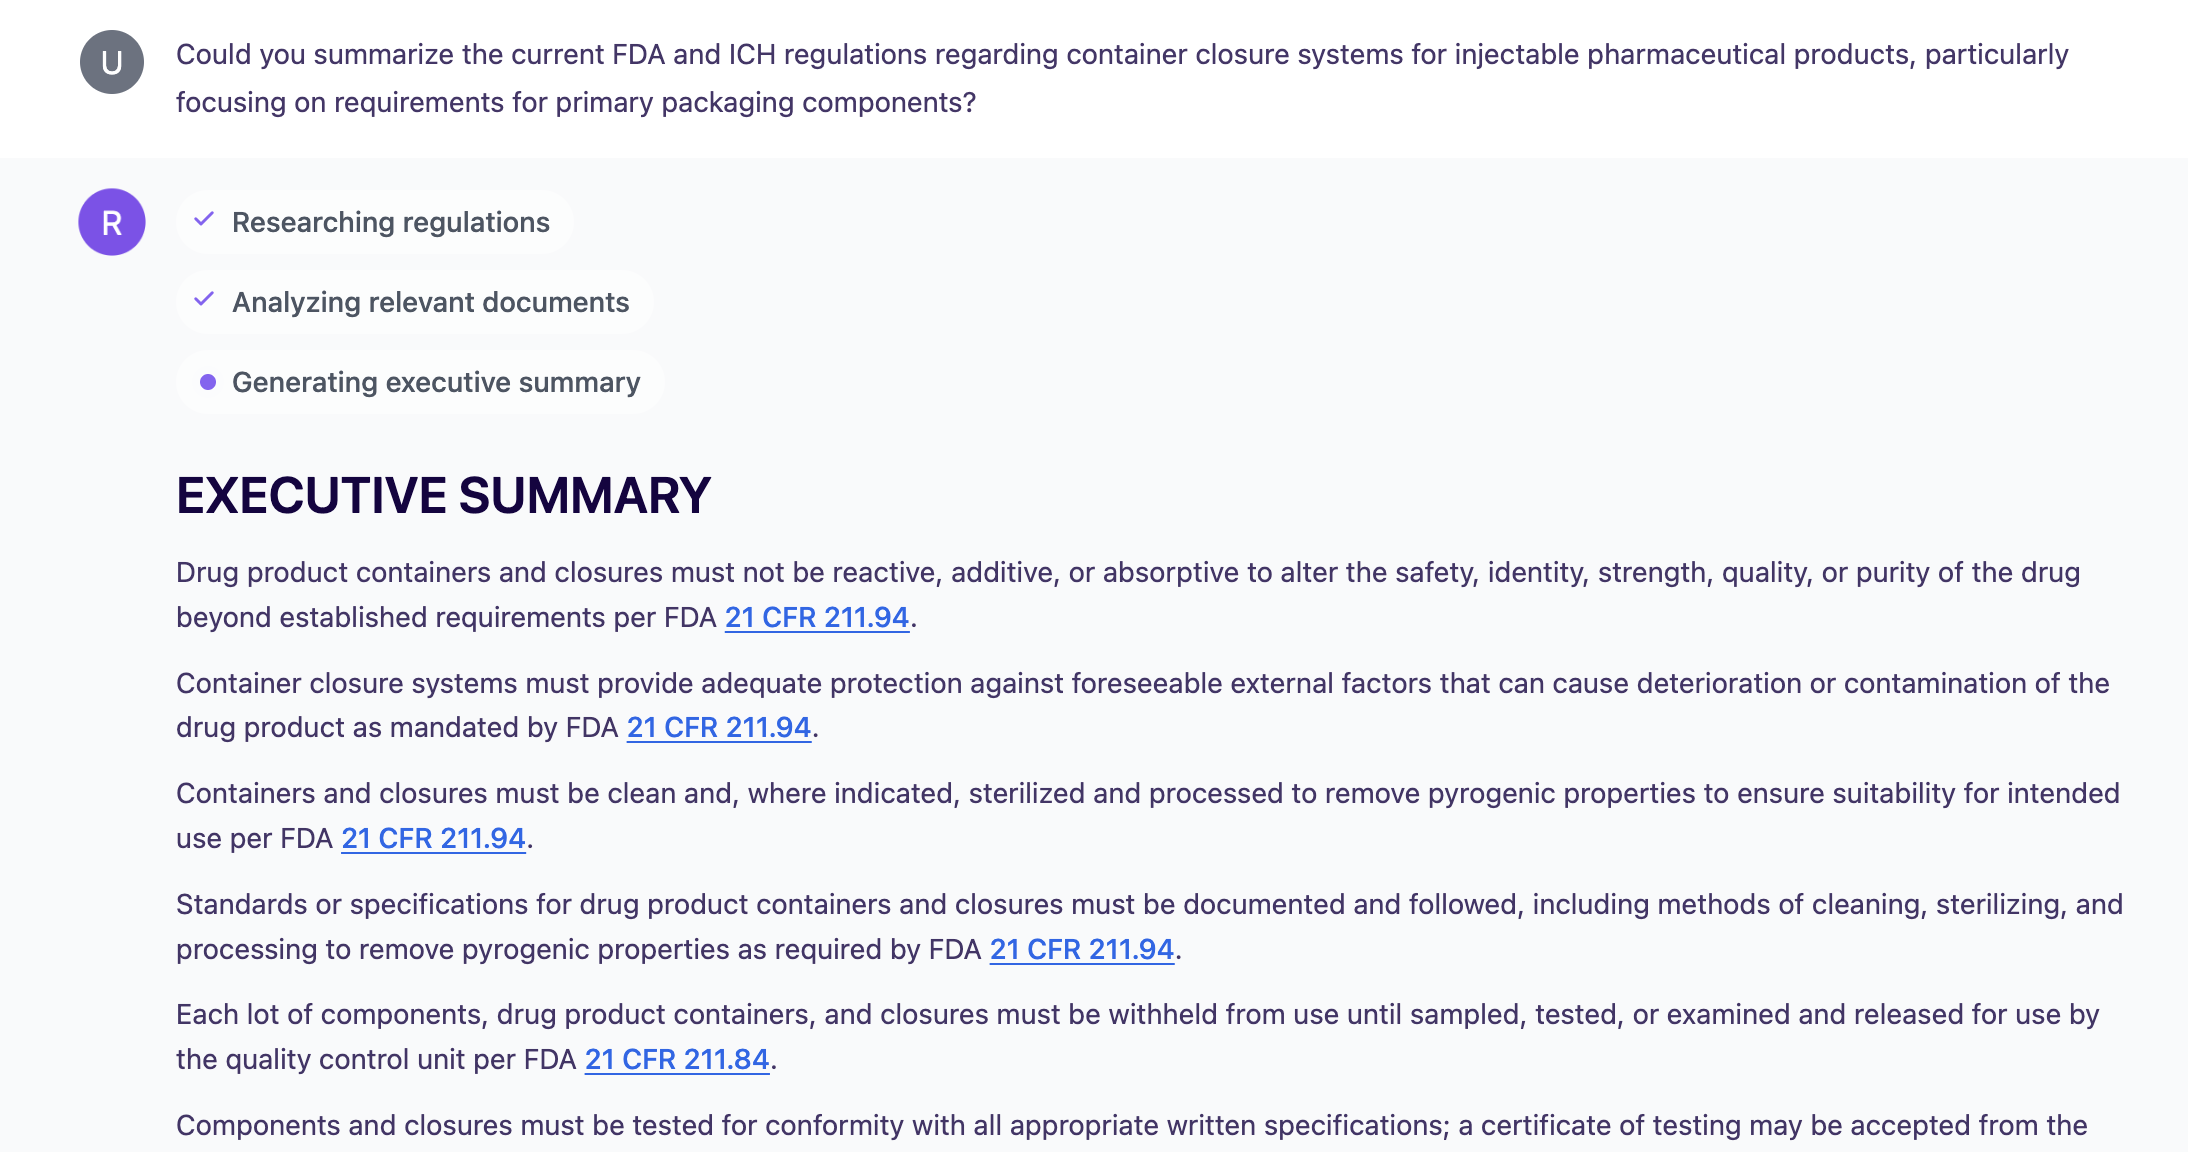Click the "EXECUTIVE SUMMARY" heading
The width and height of the screenshot is (2188, 1152).
click(443, 496)
